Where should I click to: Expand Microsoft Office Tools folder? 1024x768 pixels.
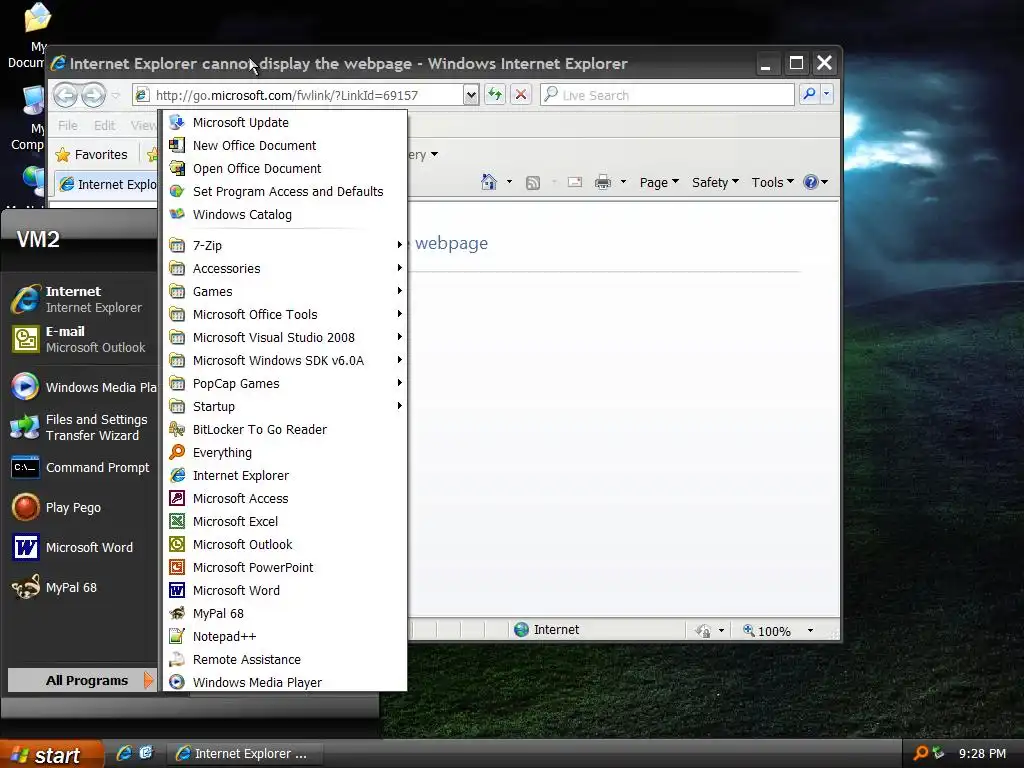pos(285,314)
